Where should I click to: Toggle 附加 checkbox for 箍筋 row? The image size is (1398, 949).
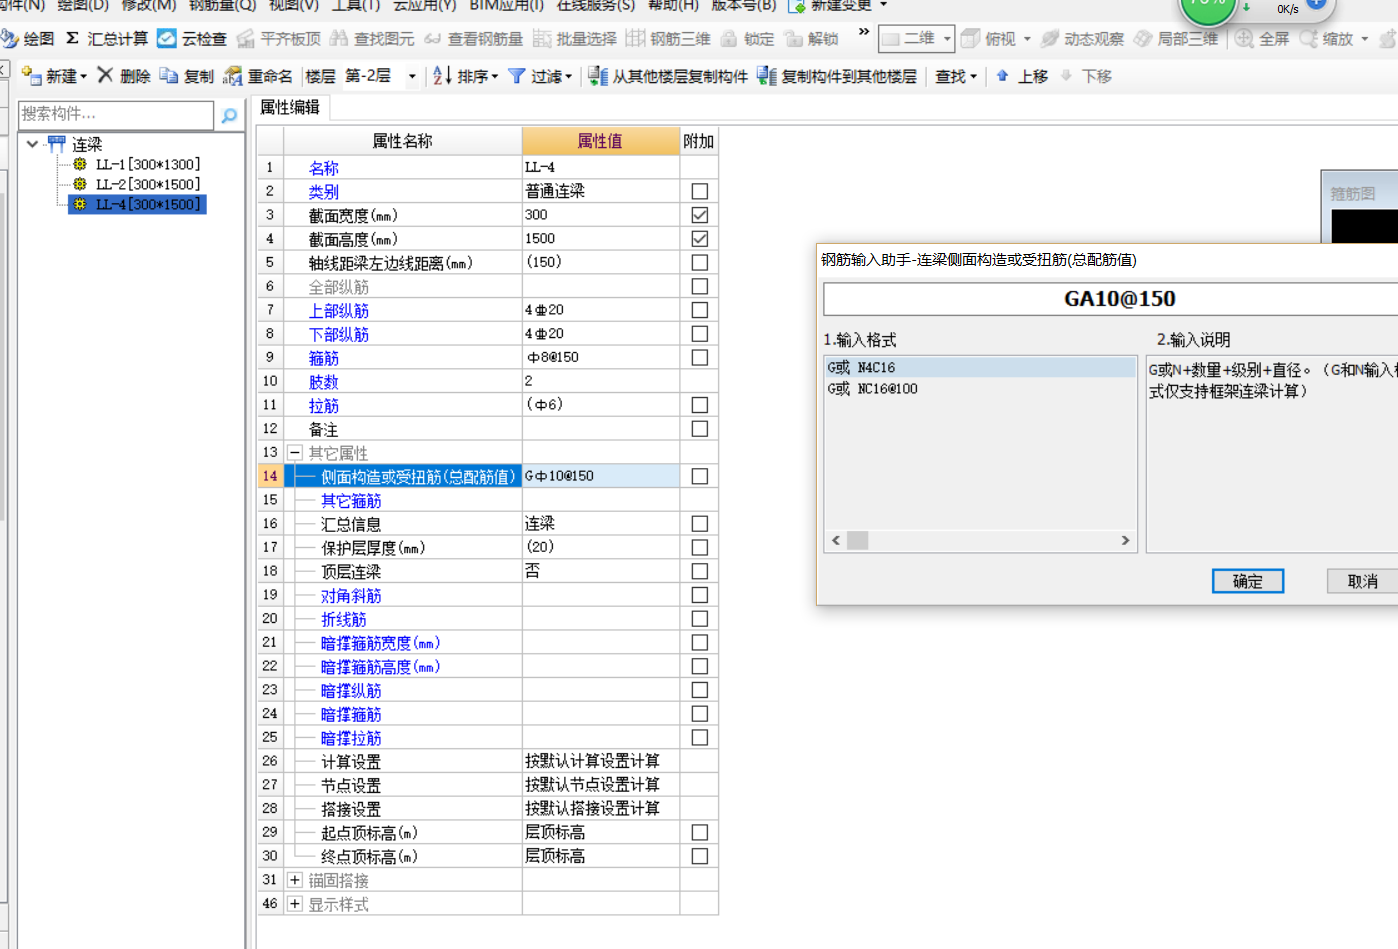[700, 357]
